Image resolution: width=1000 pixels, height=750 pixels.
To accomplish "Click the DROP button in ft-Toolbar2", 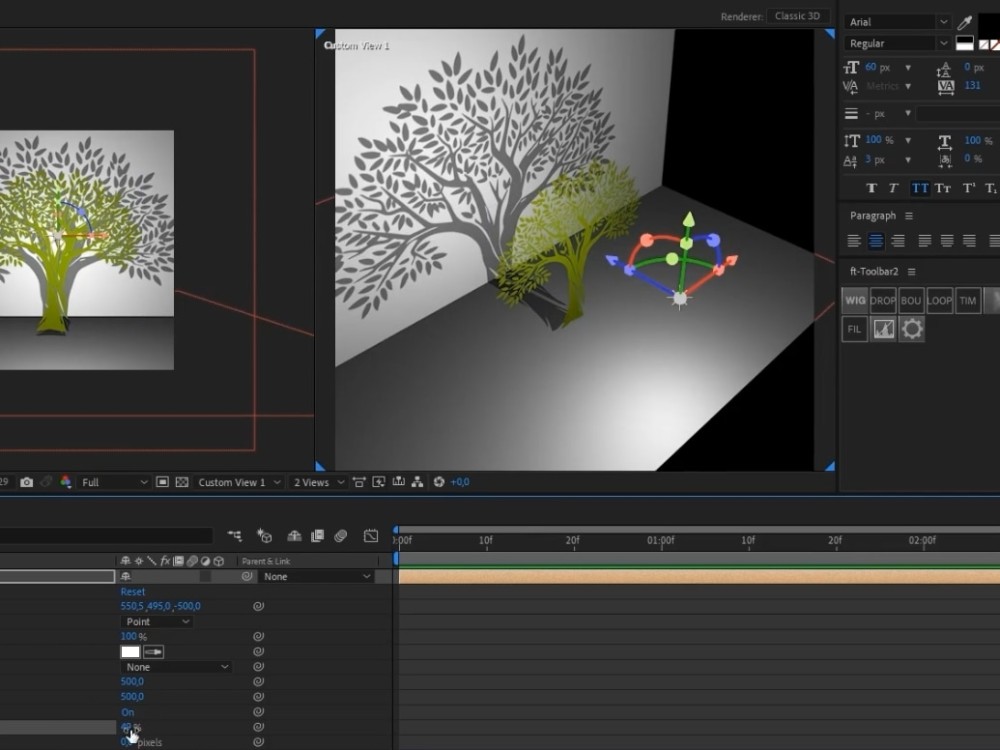I will 883,300.
